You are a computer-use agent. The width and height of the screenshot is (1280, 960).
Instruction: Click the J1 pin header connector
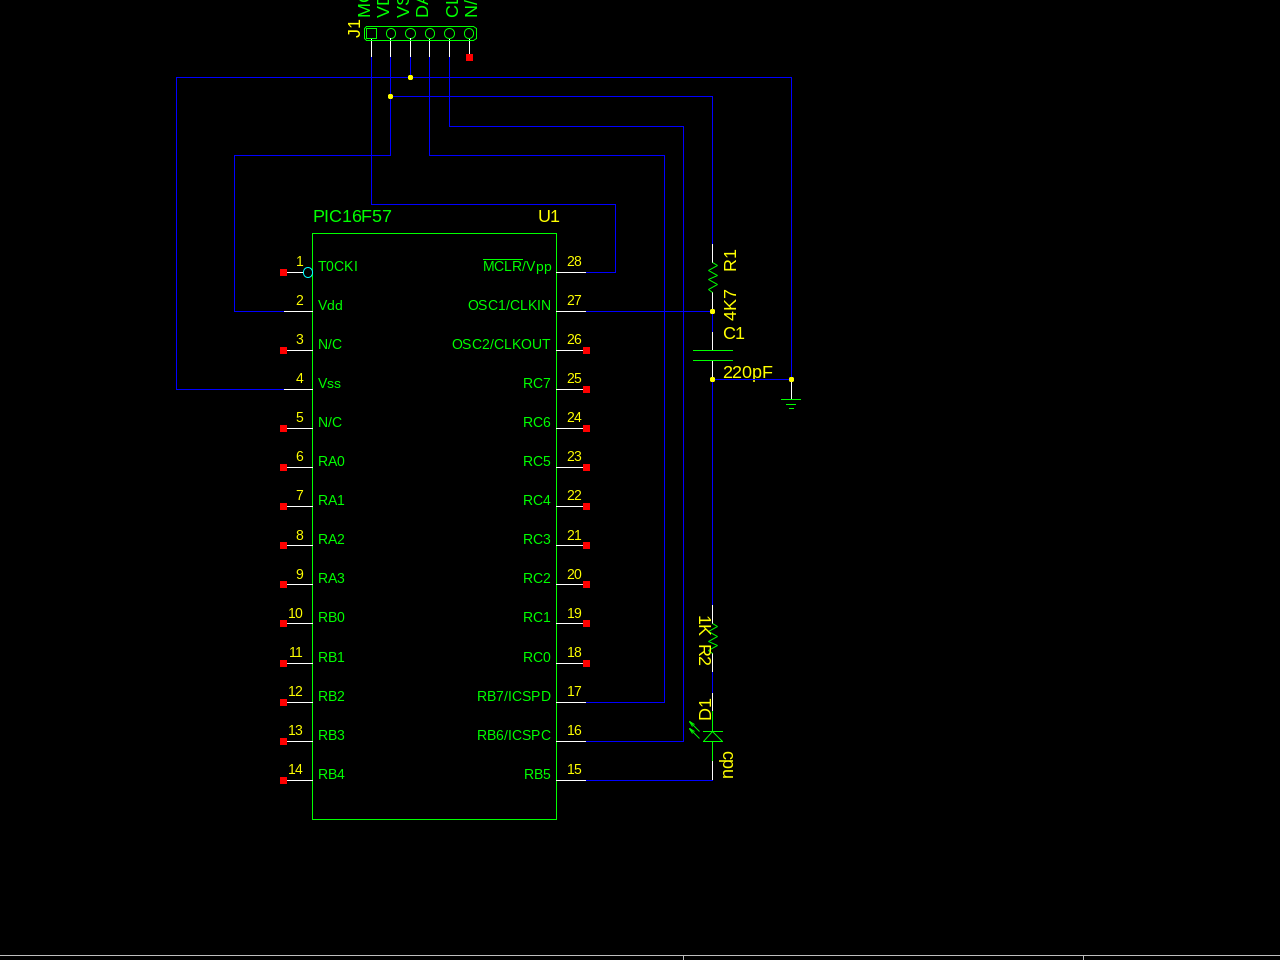click(x=420, y=32)
